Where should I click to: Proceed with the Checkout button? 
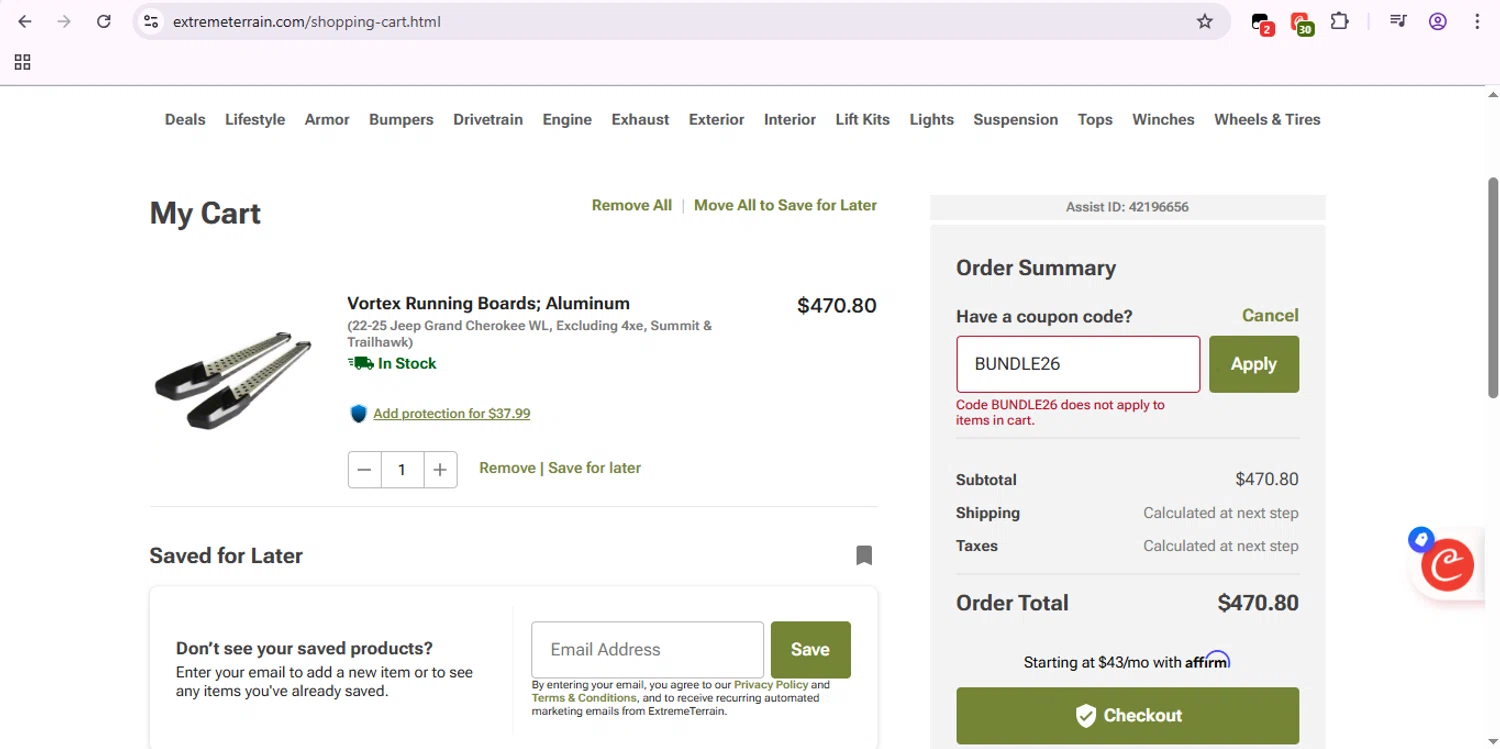pyautogui.click(x=1127, y=715)
